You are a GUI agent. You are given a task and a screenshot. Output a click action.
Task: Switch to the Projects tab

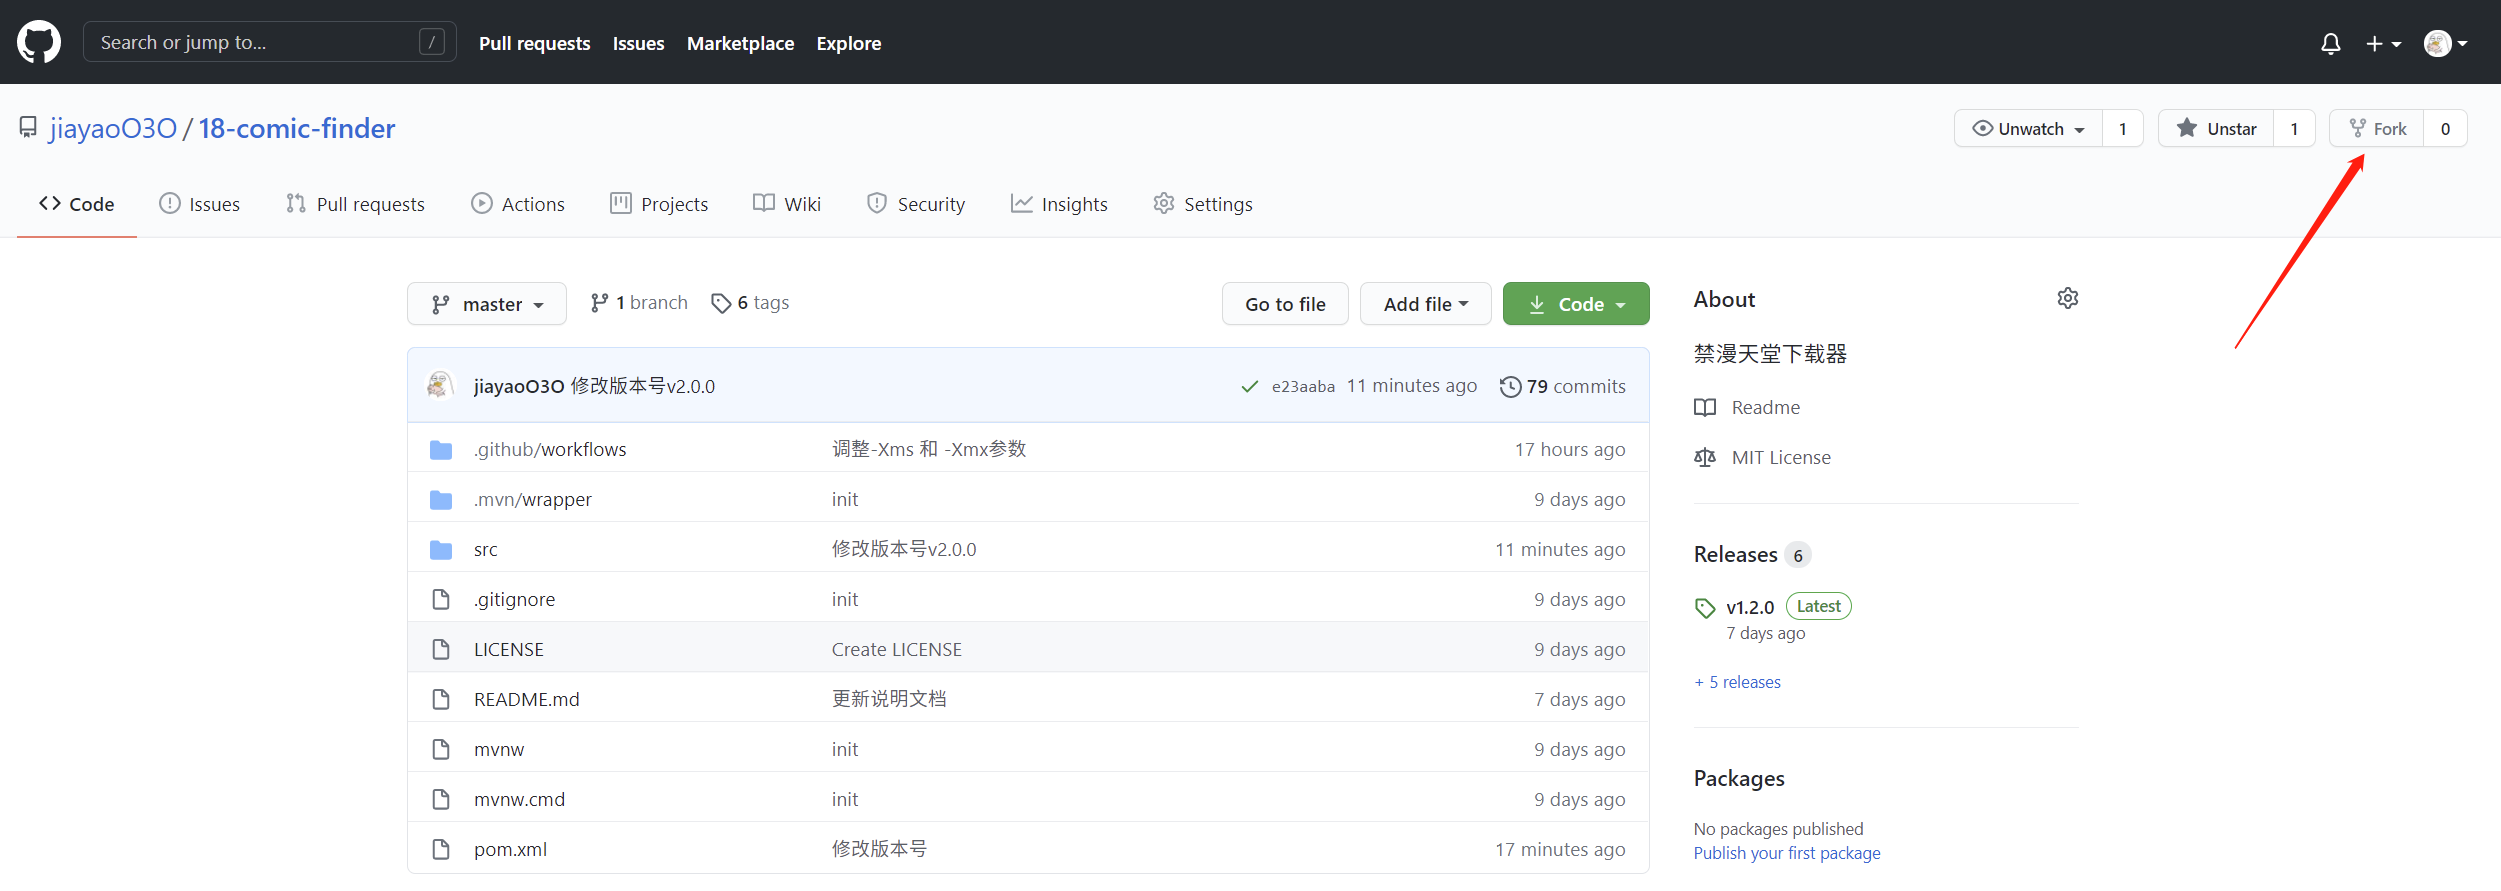tap(659, 204)
